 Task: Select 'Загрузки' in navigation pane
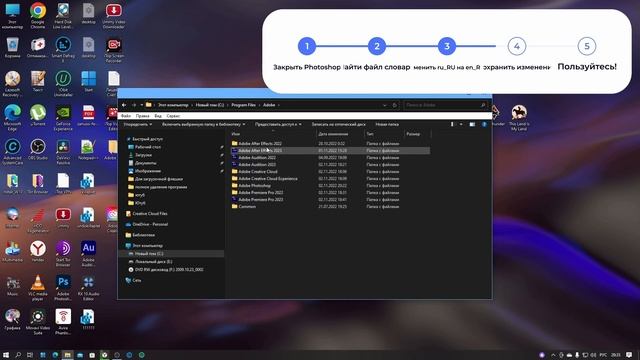pyautogui.click(x=143, y=155)
